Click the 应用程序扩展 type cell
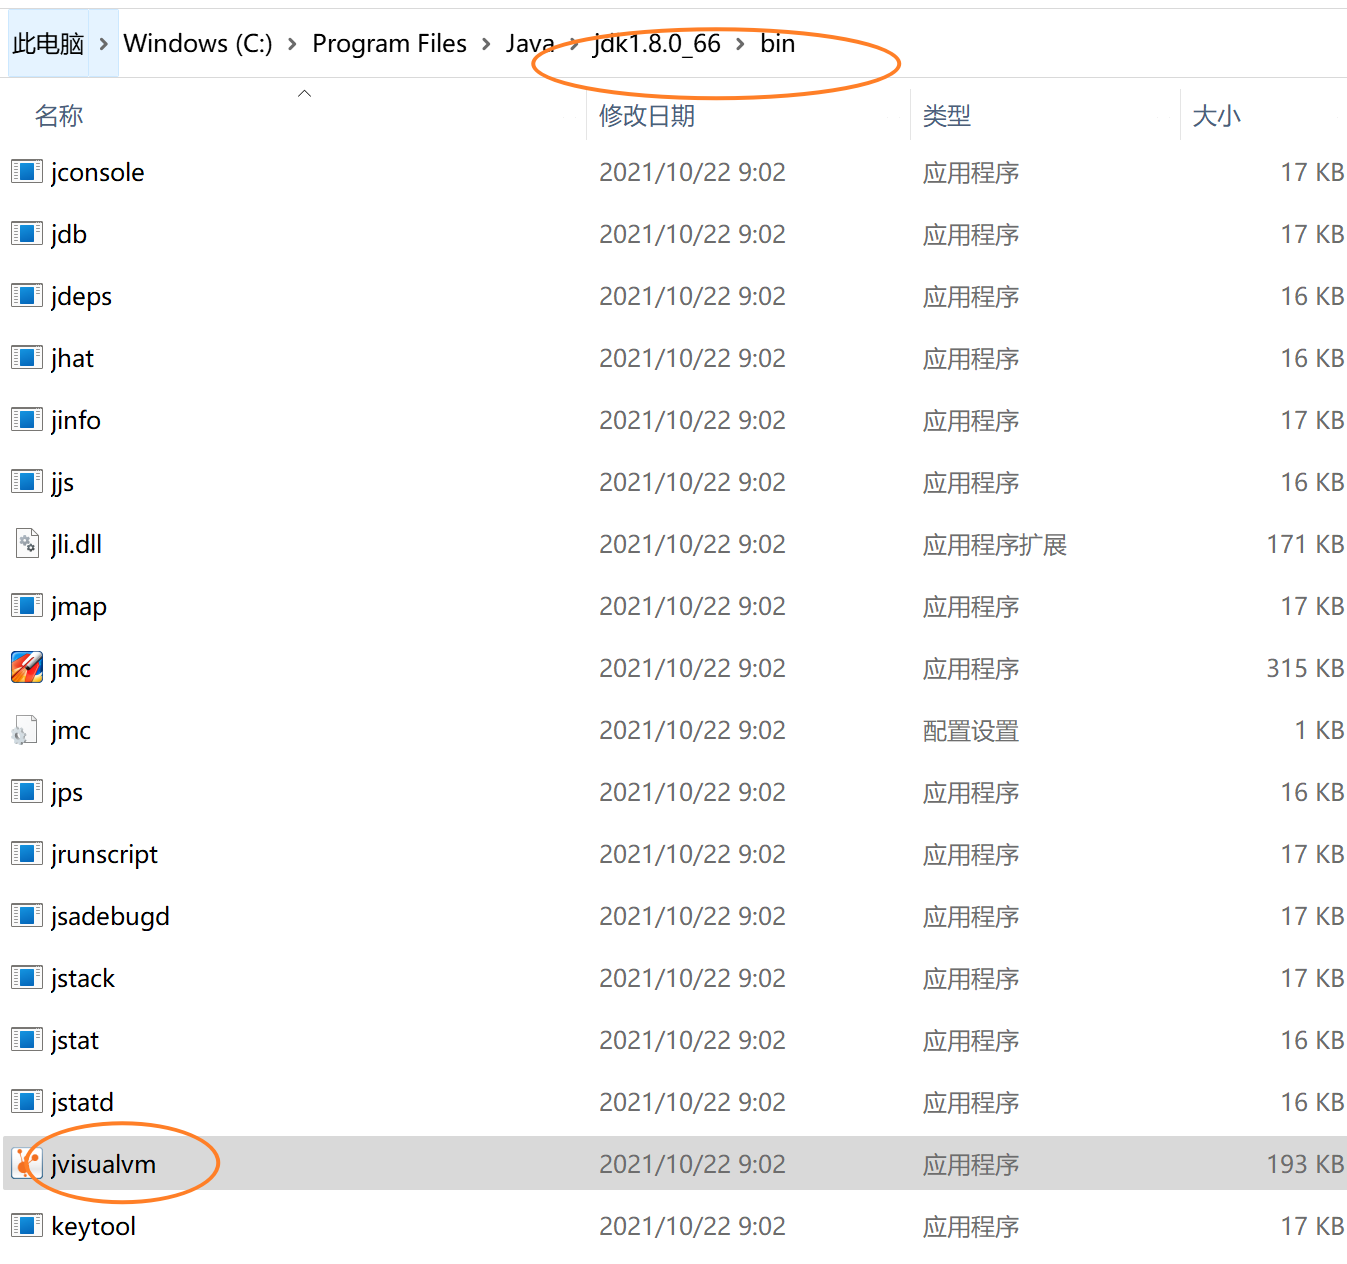 point(995,545)
